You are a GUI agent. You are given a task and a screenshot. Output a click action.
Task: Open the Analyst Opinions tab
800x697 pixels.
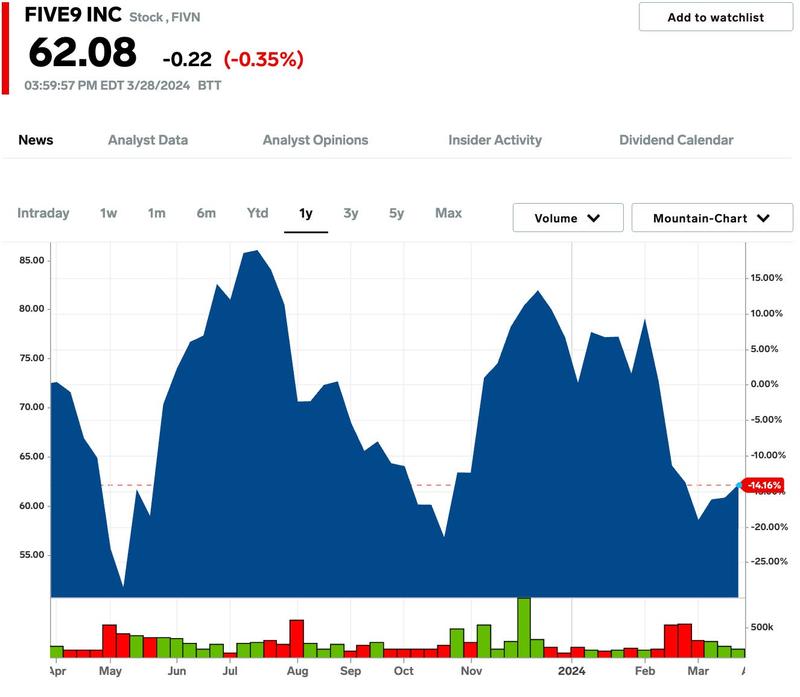[315, 140]
